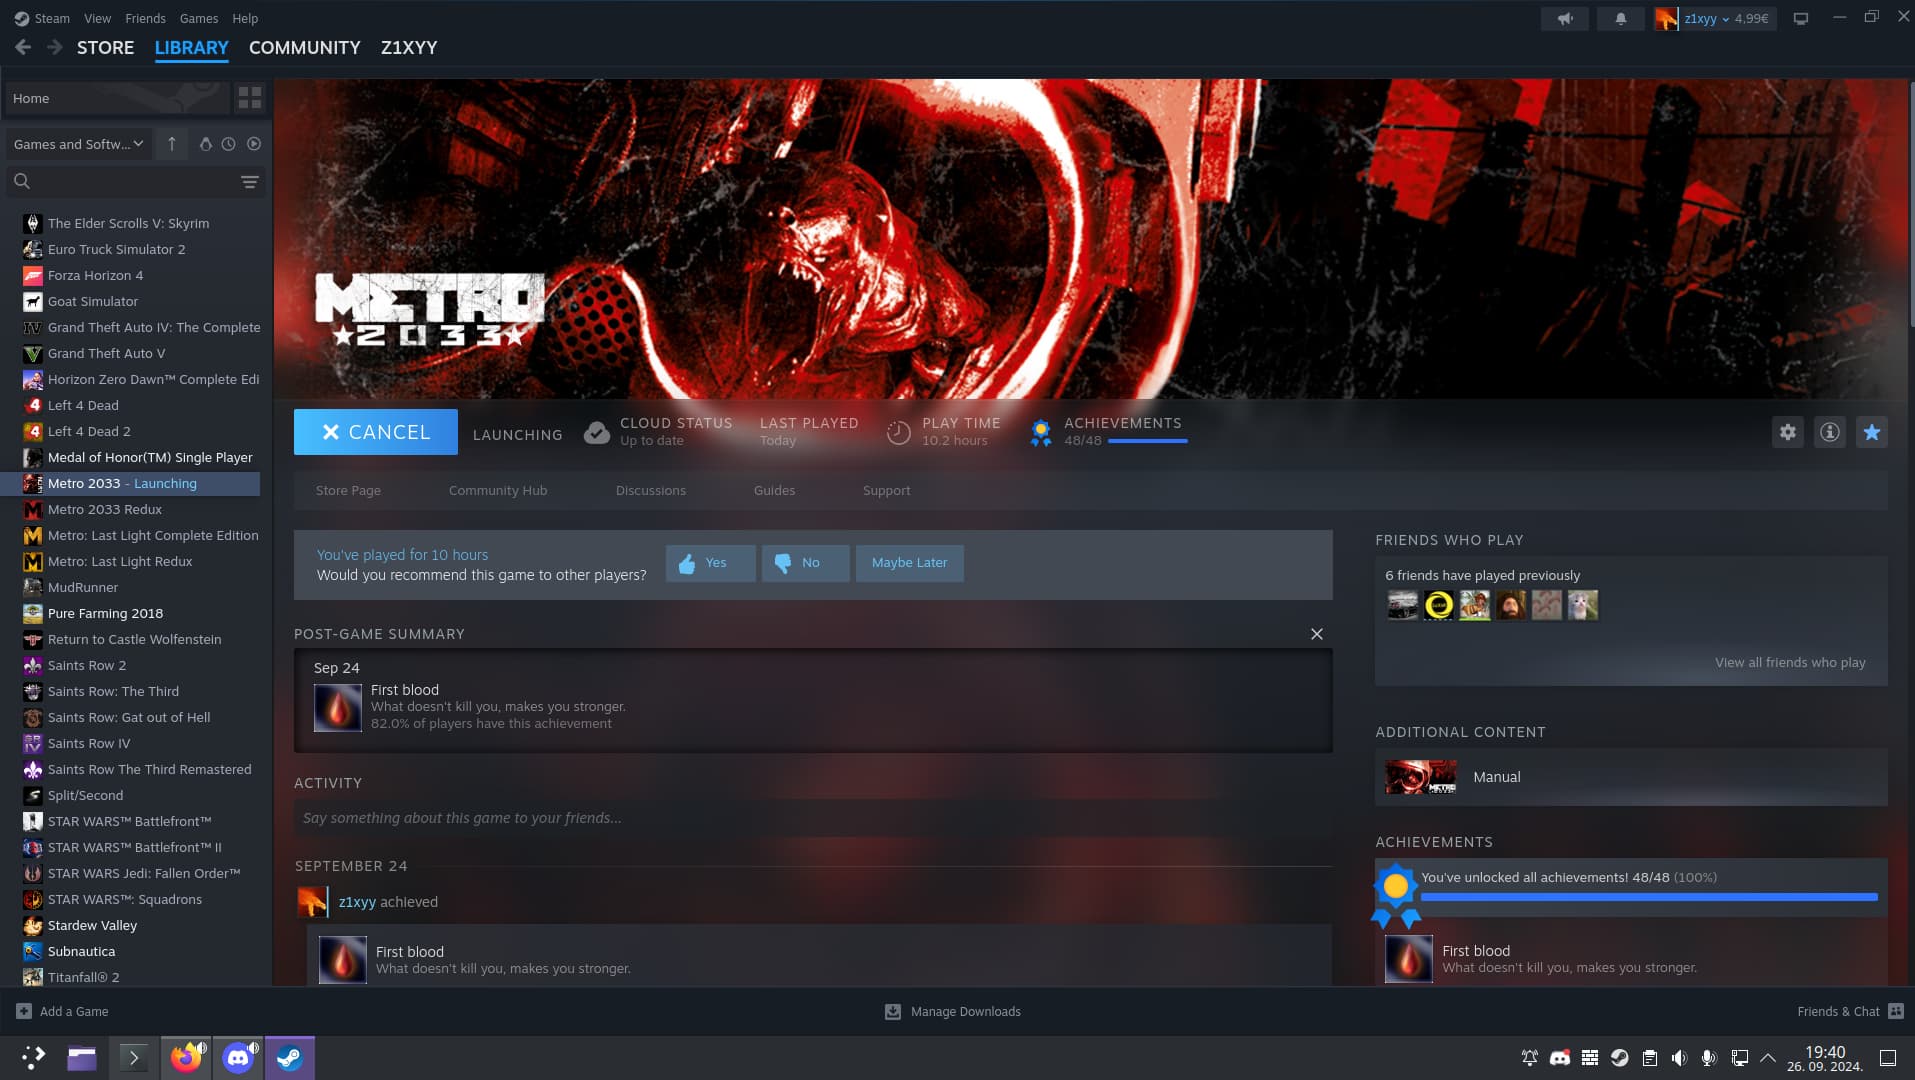Open the Manual additional content
This screenshot has width=1915, height=1080.
[1631, 777]
